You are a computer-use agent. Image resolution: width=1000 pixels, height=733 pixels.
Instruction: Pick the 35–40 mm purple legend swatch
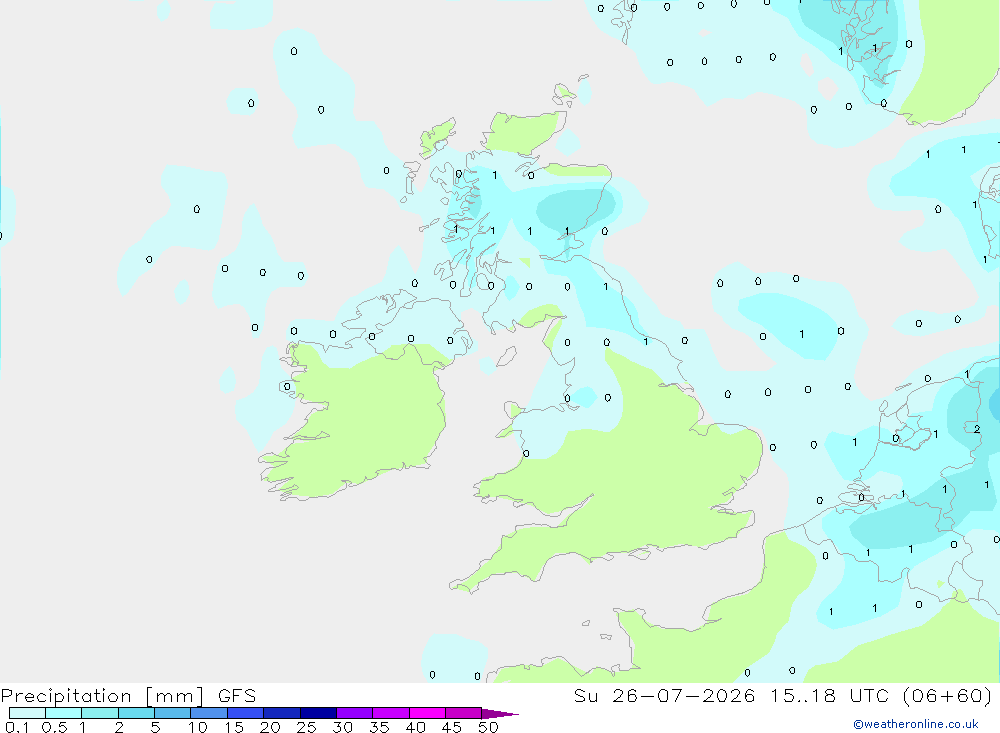click(390, 713)
